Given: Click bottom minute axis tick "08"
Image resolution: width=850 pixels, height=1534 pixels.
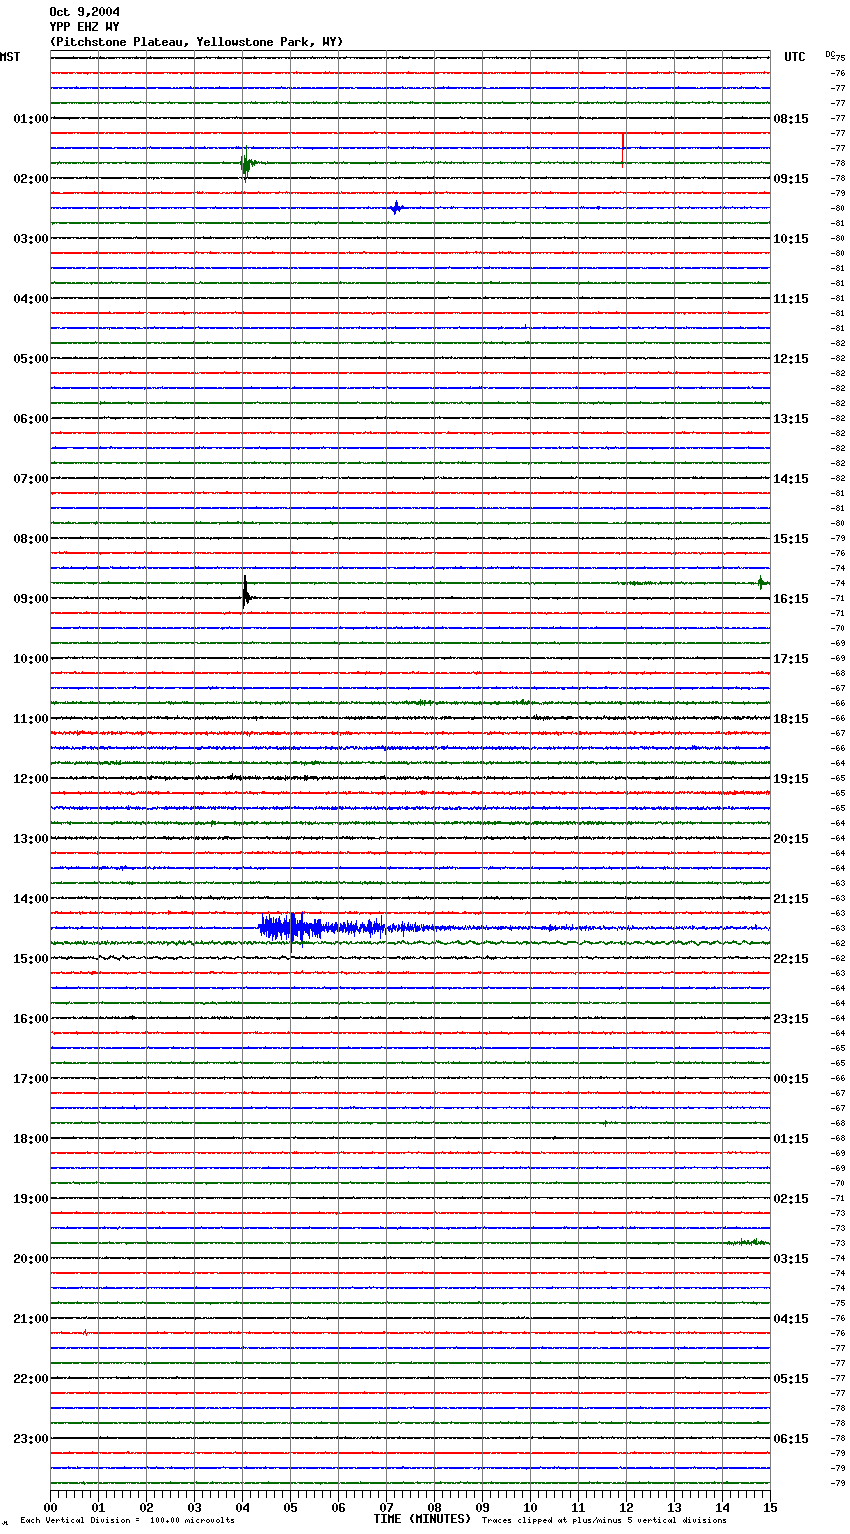Looking at the screenshot, I should [434, 1507].
